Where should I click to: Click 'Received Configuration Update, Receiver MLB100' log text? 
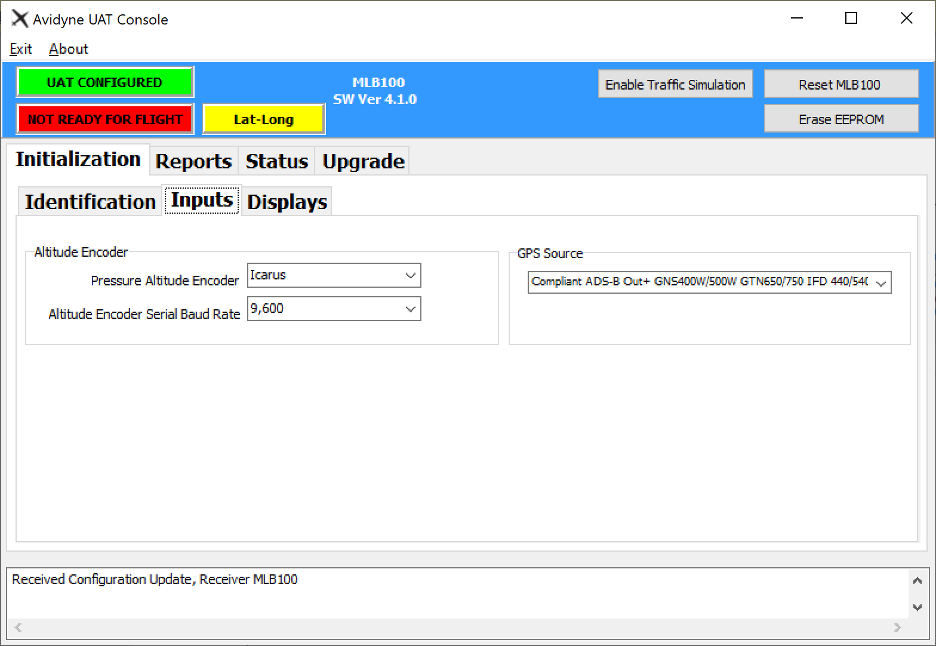pos(155,579)
